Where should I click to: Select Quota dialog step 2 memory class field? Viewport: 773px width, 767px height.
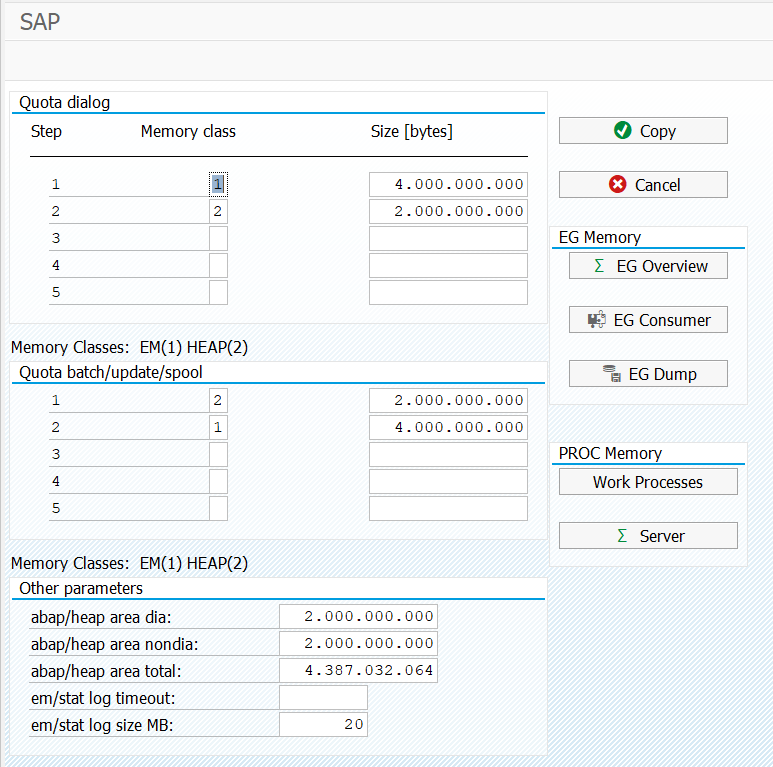pos(218,211)
